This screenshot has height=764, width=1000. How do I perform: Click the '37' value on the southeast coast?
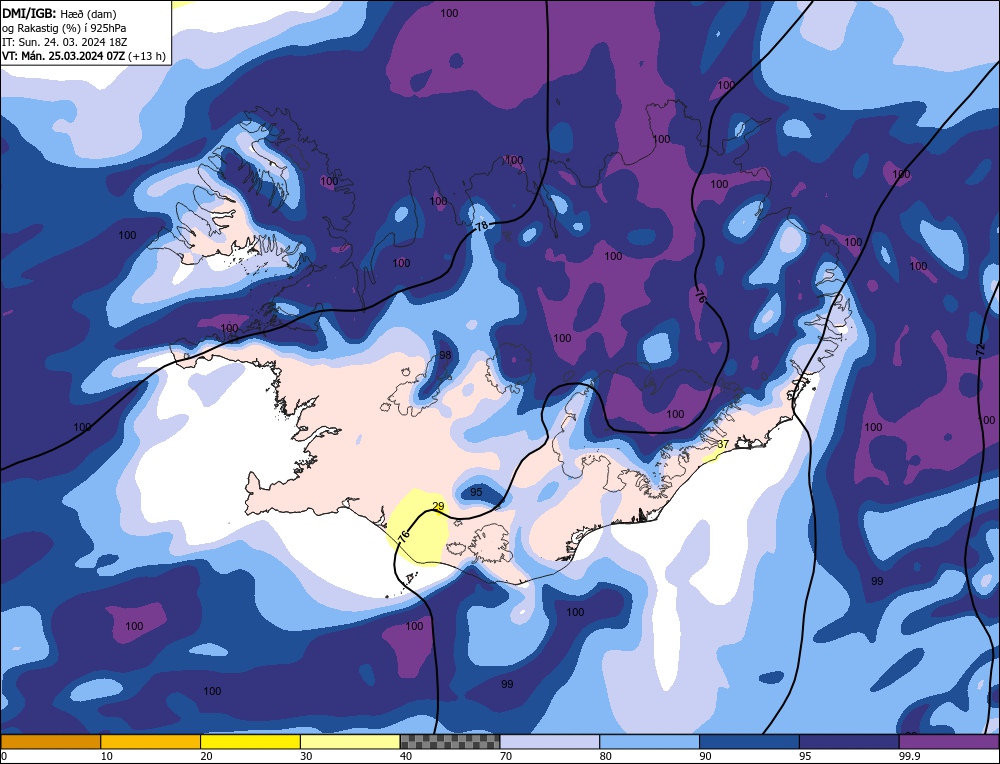(723, 444)
